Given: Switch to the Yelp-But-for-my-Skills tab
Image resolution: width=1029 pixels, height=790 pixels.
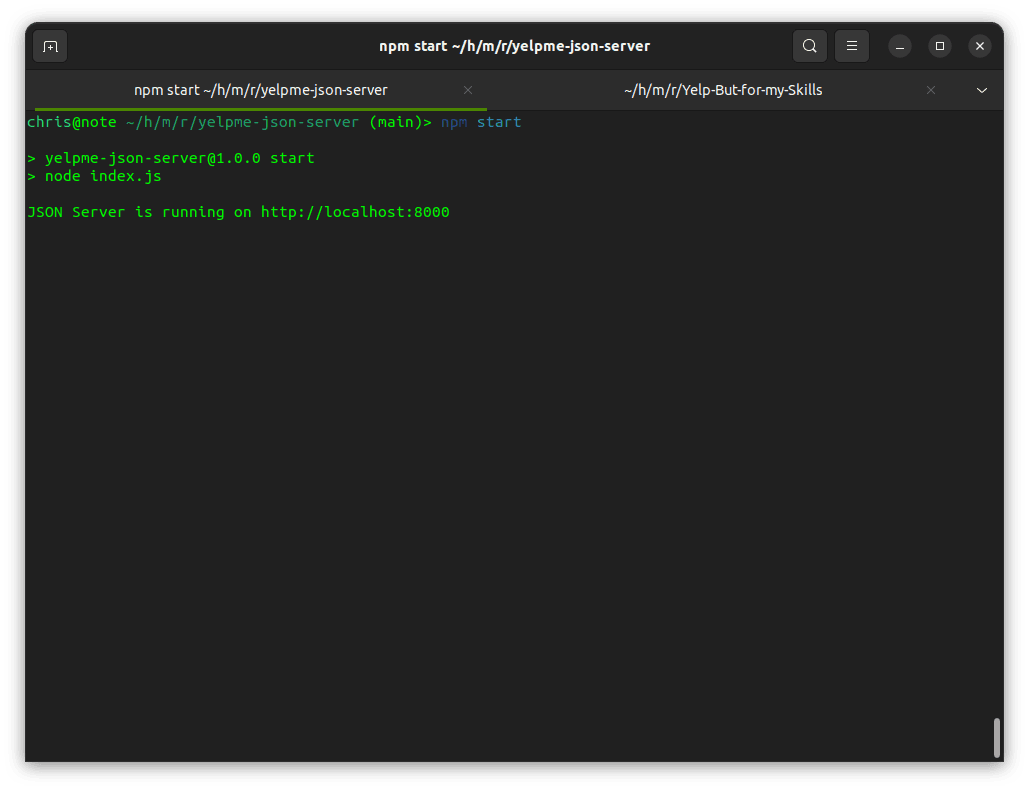Looking at the screenshot, I should tap(723, 90).
